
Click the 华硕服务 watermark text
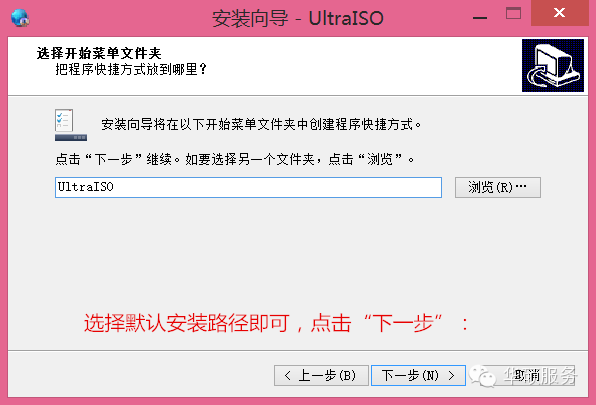pos(541,376)
